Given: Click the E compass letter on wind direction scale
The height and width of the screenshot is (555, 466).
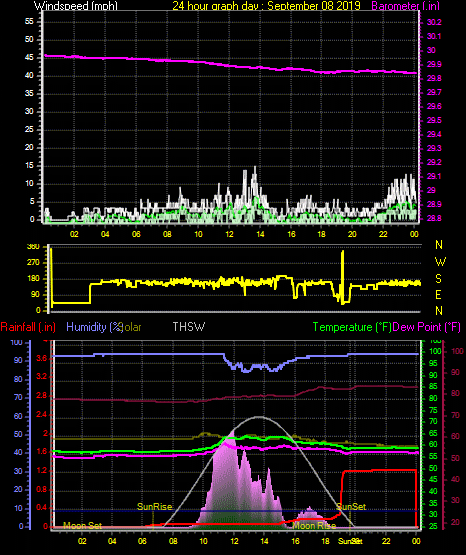Looking at the screenshot, I should tap(438, 294).
